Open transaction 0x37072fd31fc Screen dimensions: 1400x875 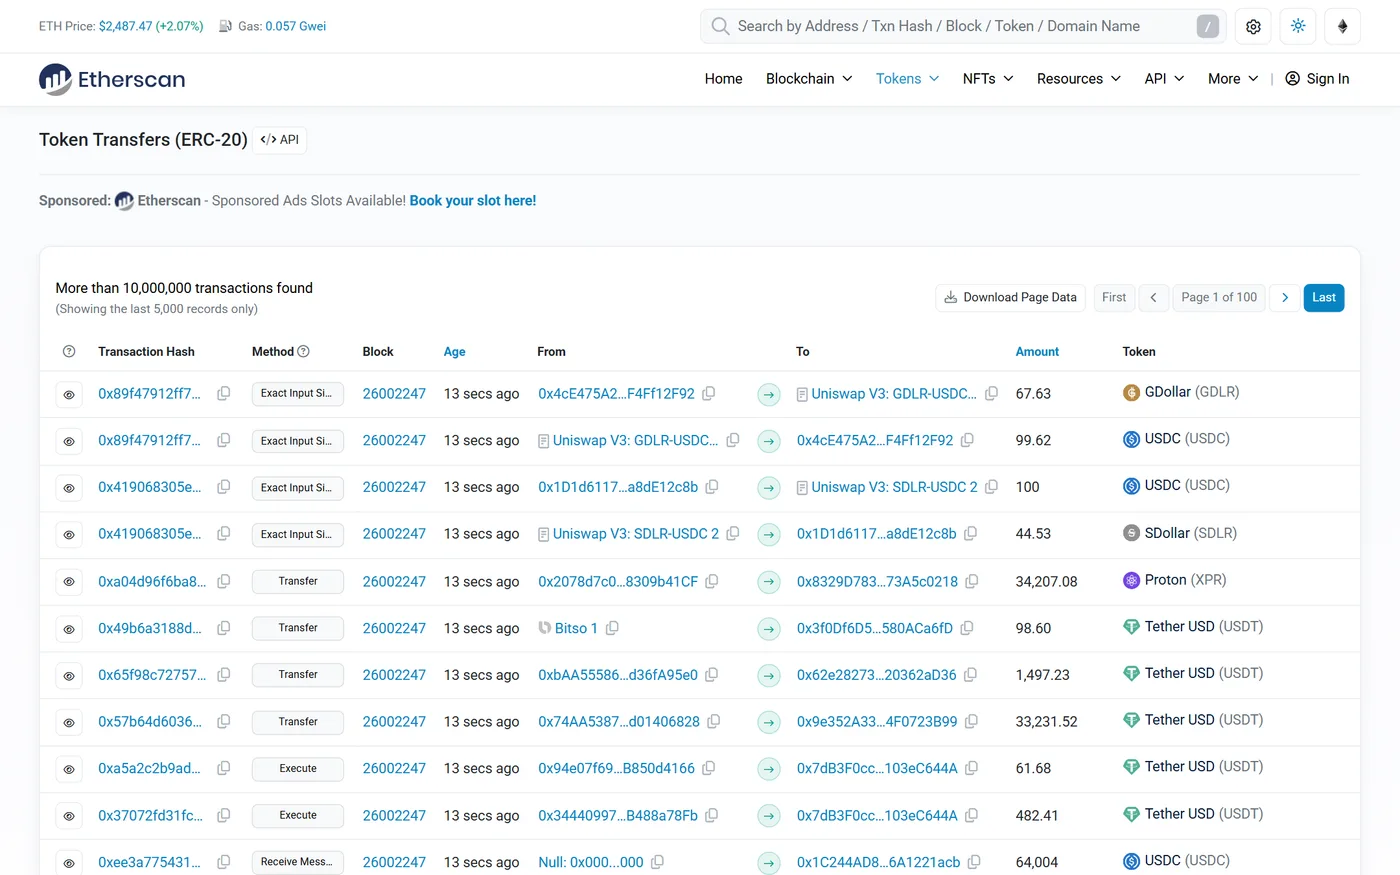pyautogui.click(x=150, y=815)
